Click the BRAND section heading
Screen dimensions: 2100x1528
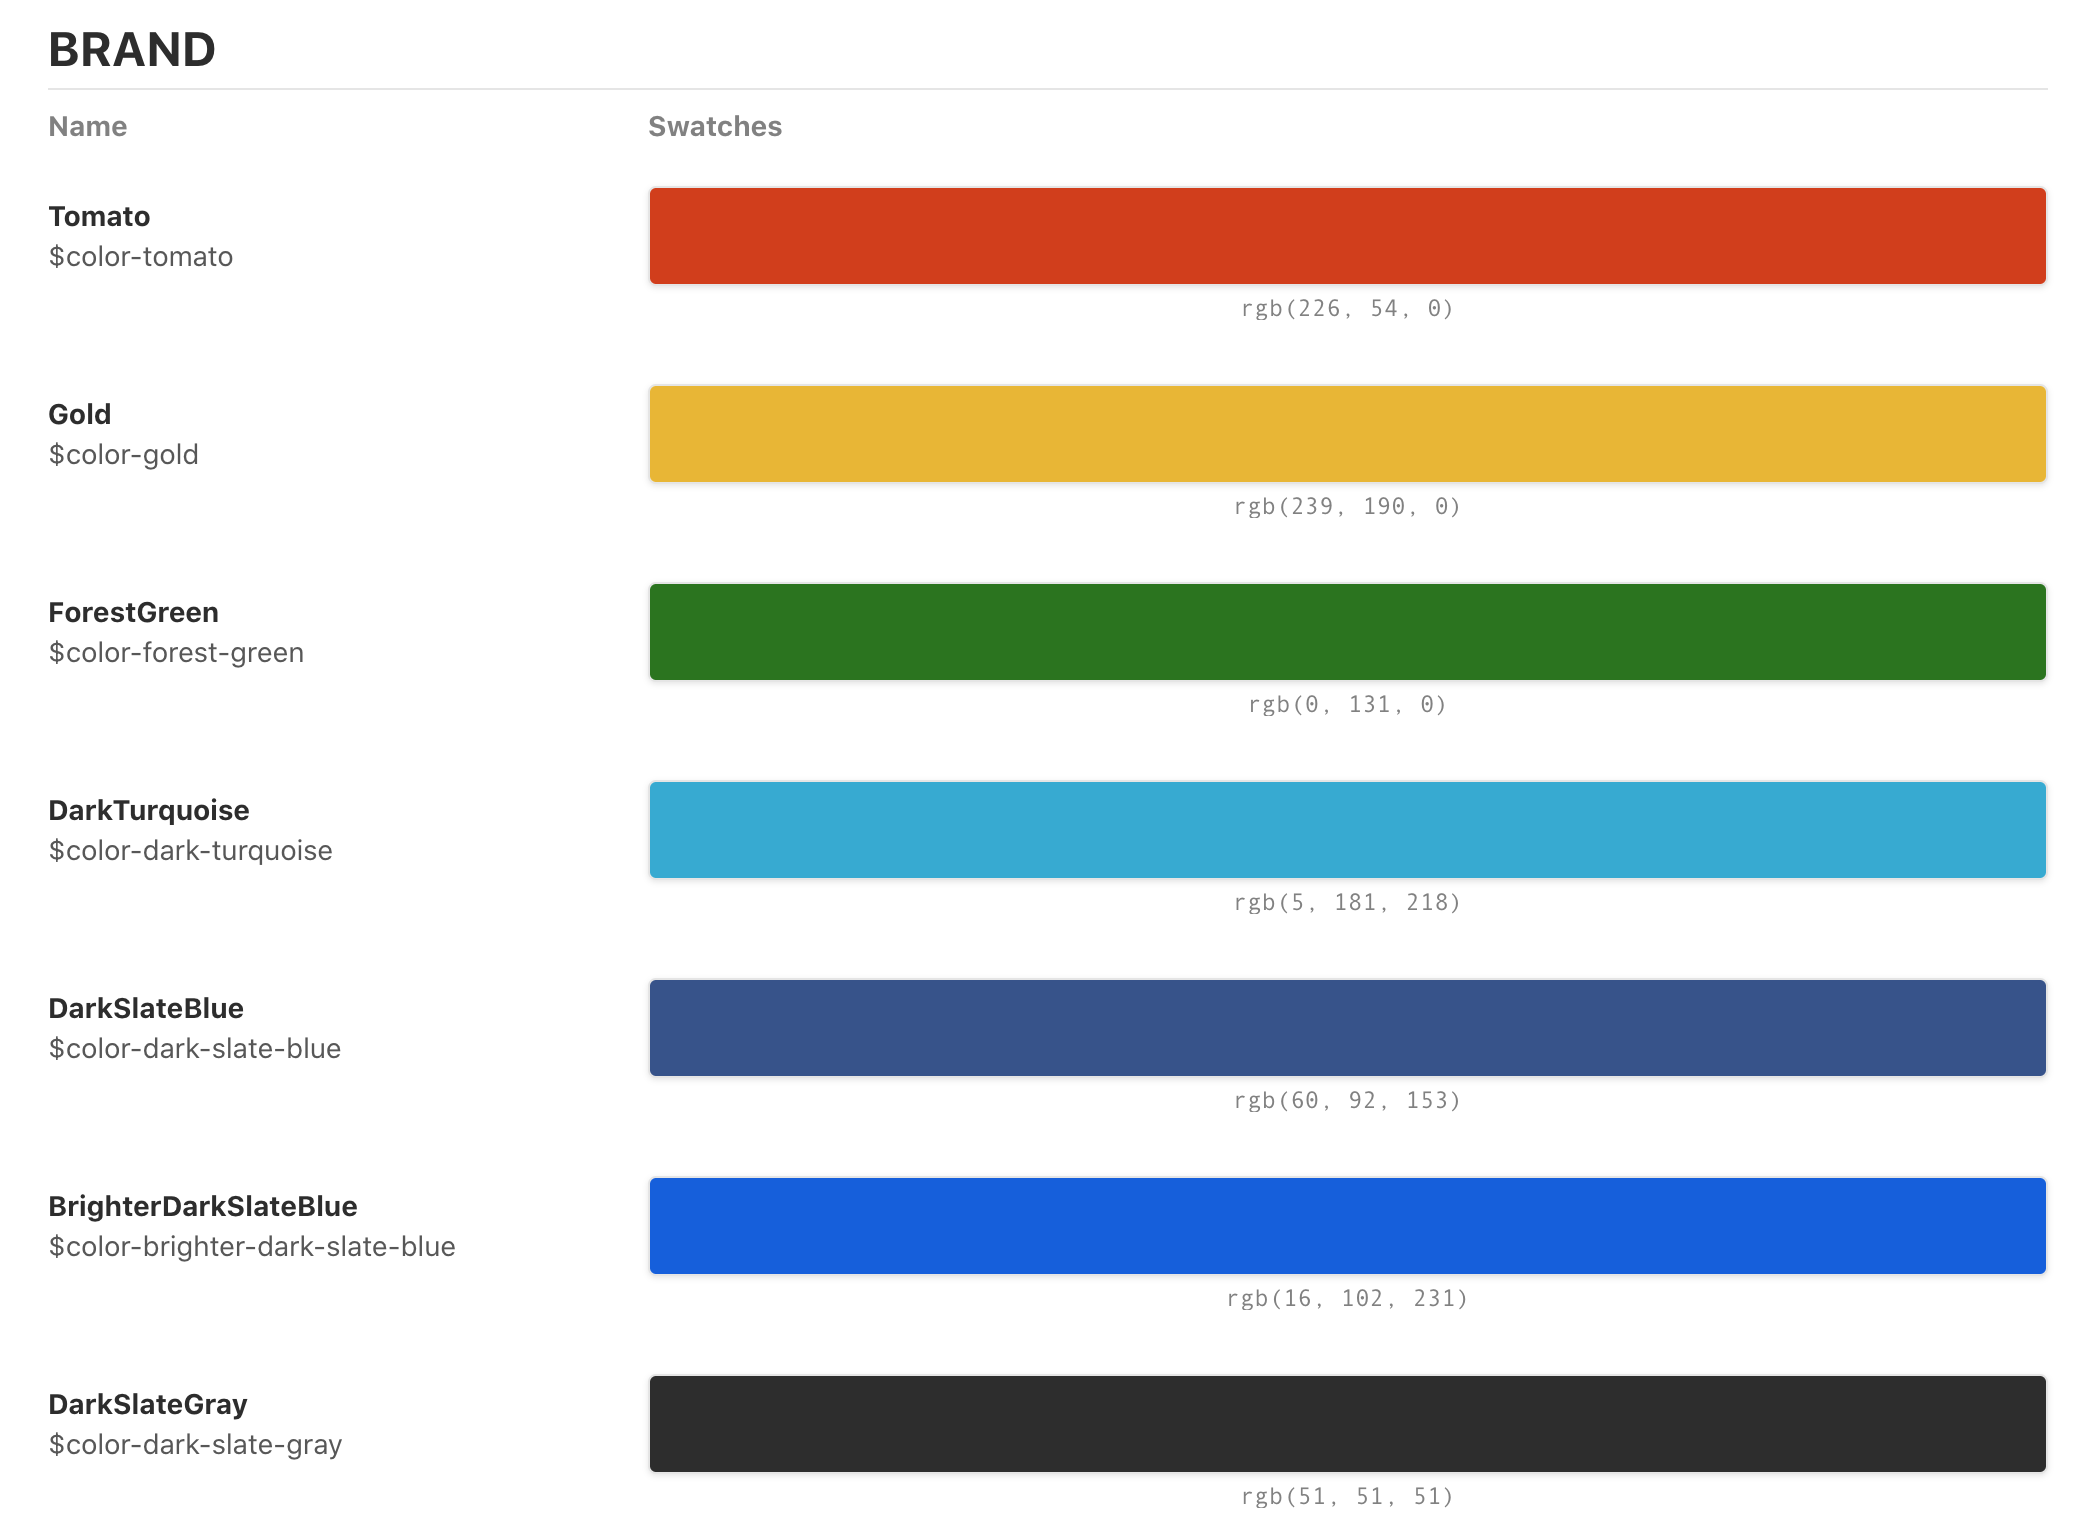[x=132, y=50]
